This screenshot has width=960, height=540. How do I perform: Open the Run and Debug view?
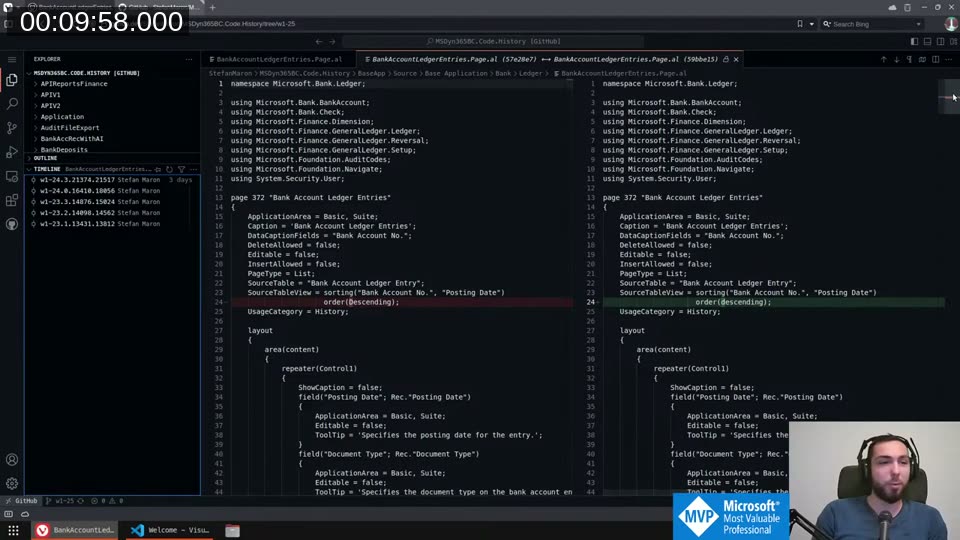(x=12, y=152)
